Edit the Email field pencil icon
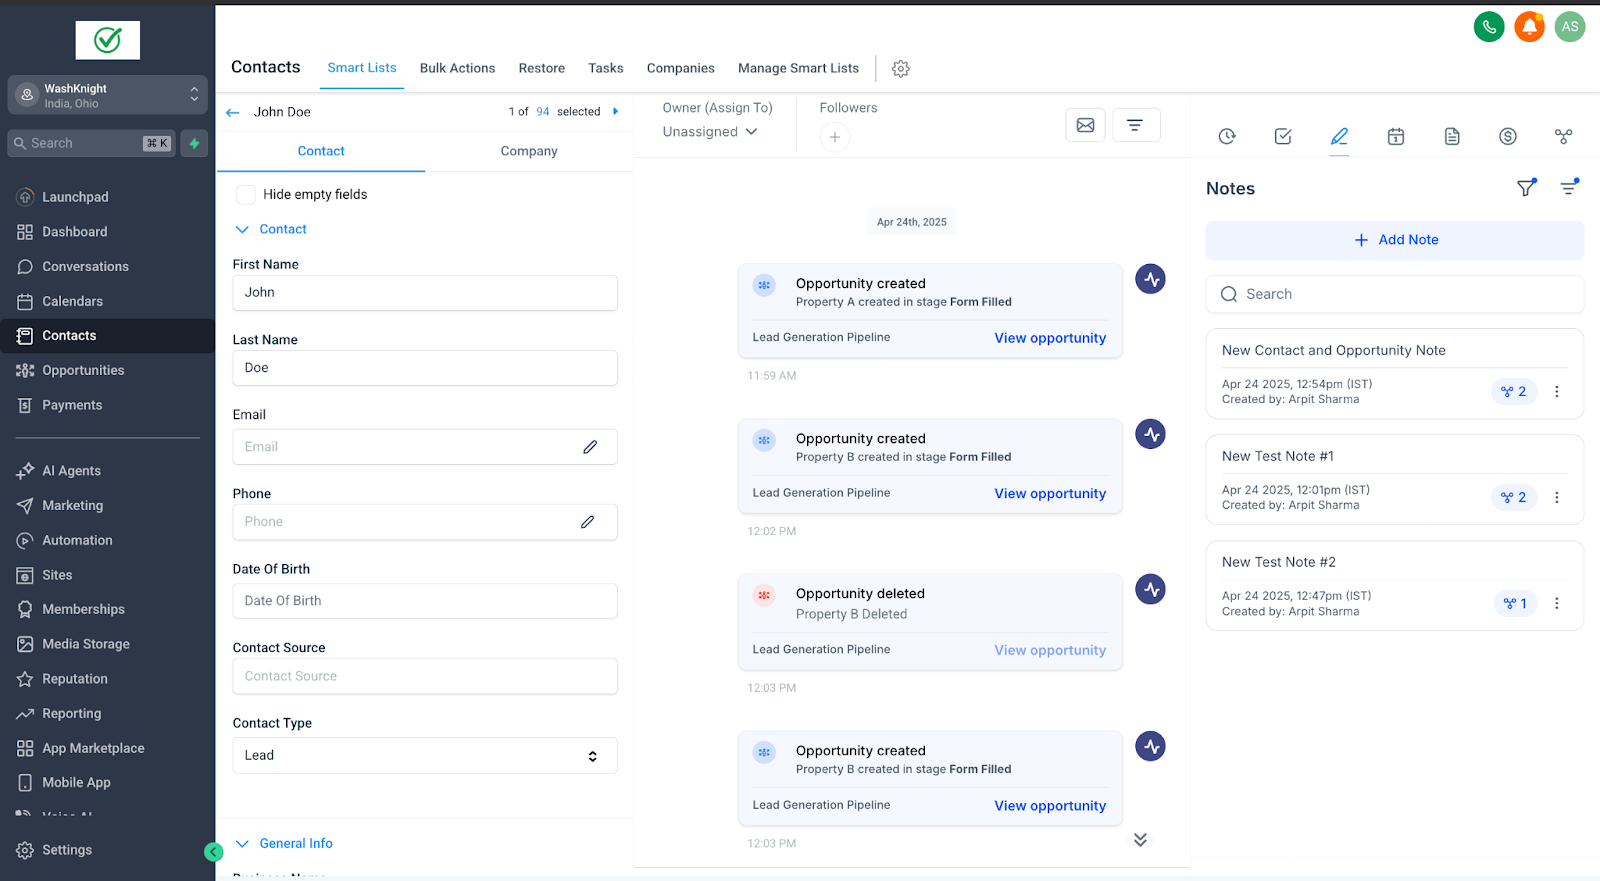 point(590,447)
